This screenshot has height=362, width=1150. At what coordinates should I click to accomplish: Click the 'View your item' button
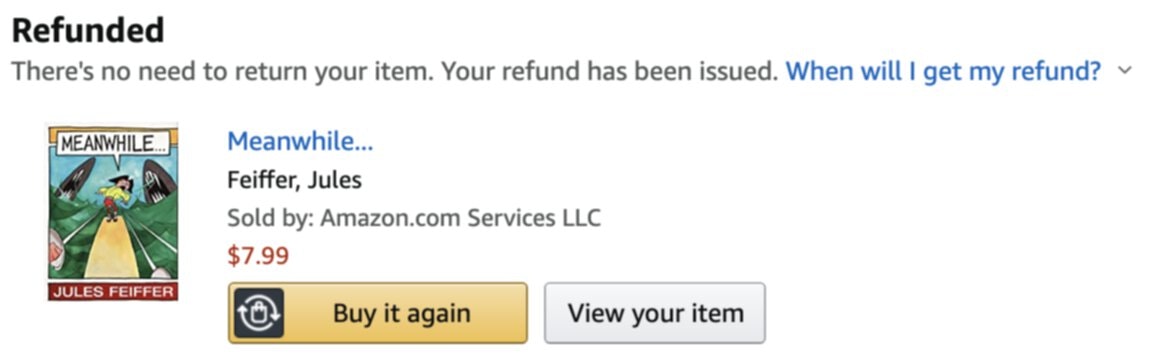655,313
